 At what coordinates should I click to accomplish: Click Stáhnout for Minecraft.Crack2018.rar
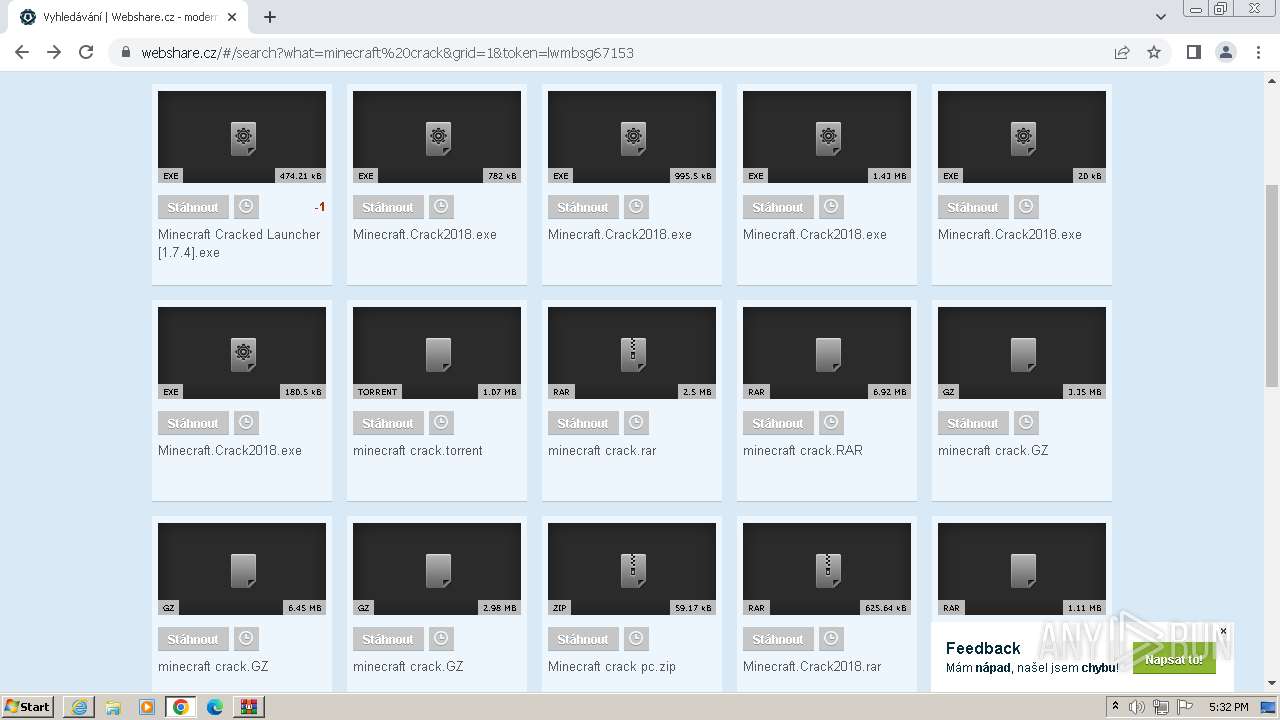pos(778,639)
